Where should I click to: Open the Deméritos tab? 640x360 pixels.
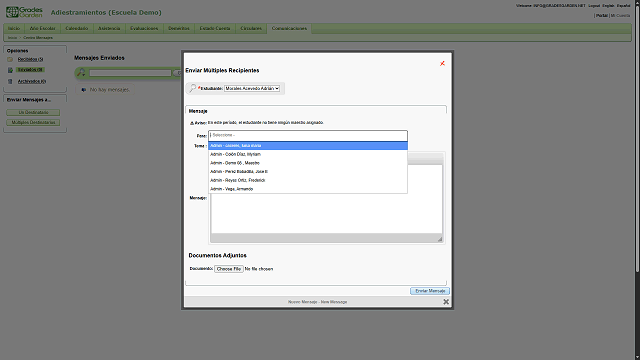(179, 28)
